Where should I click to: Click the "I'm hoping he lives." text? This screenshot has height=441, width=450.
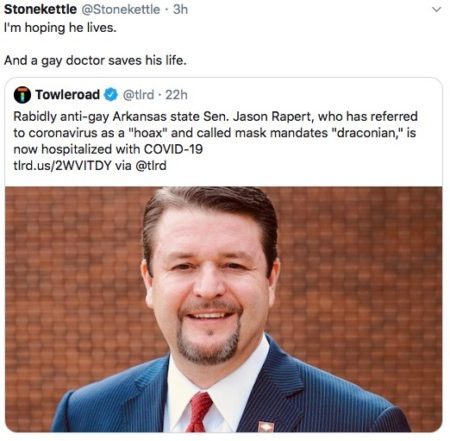[x=60, y=27]
